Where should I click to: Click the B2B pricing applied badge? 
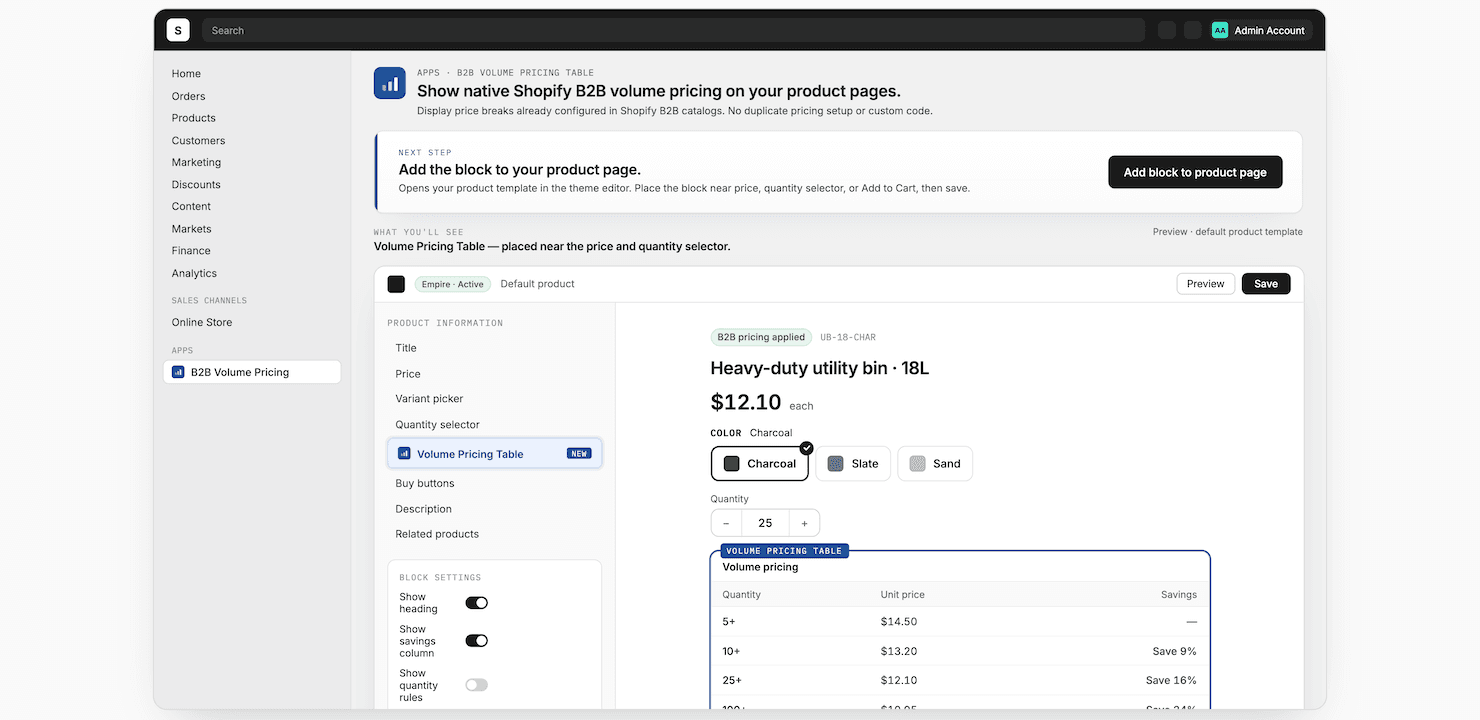761,337
